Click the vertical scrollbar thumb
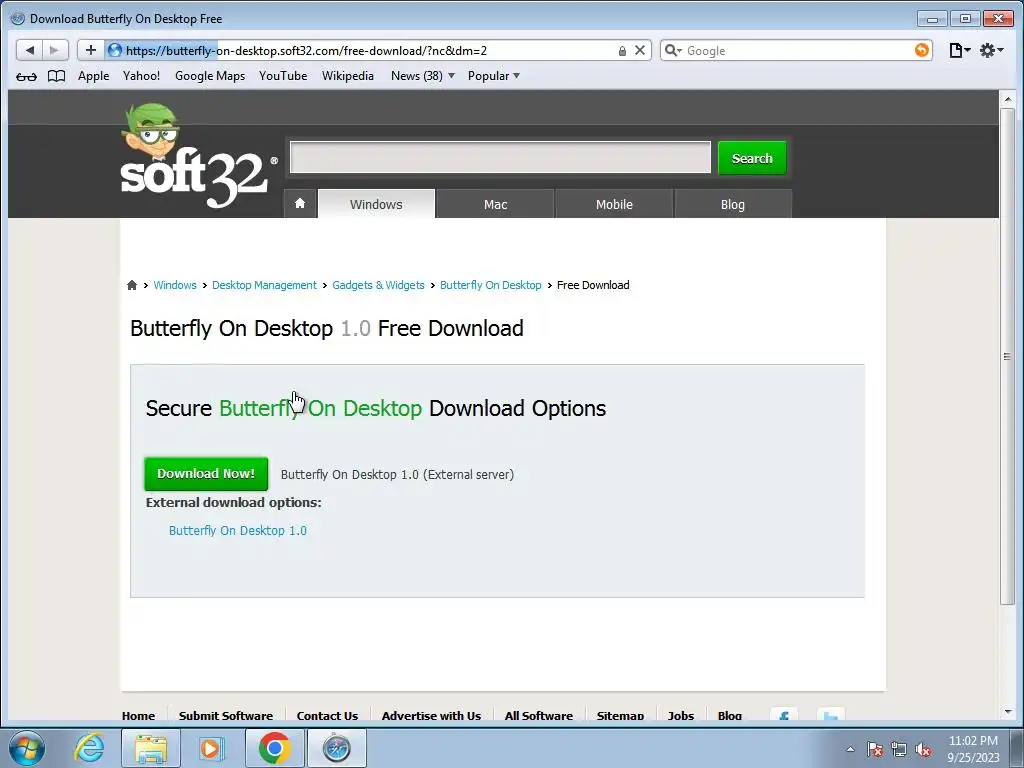This screenshot has height=768, width=1024. point(1007,356)
